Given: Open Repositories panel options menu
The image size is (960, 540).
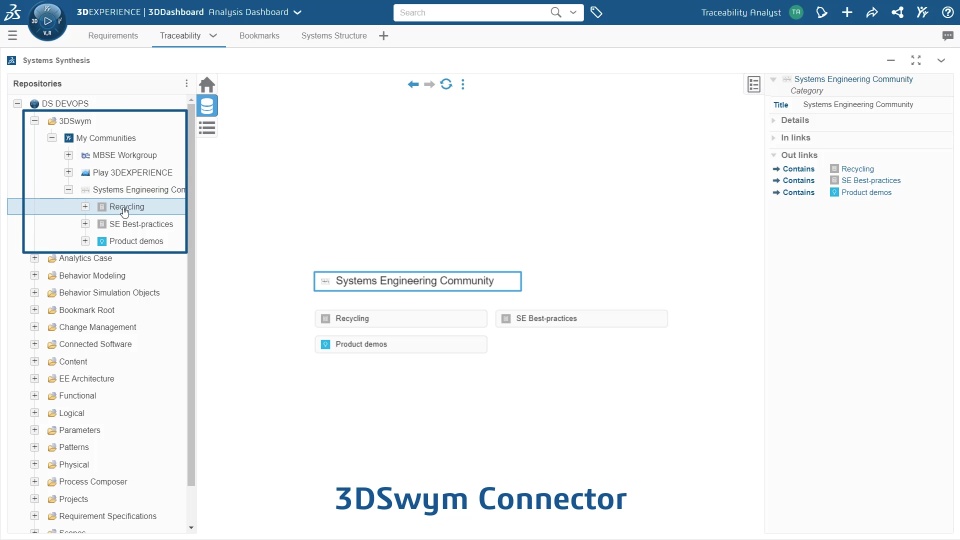Looking at the screenshot, I should (x=187, y=83).
